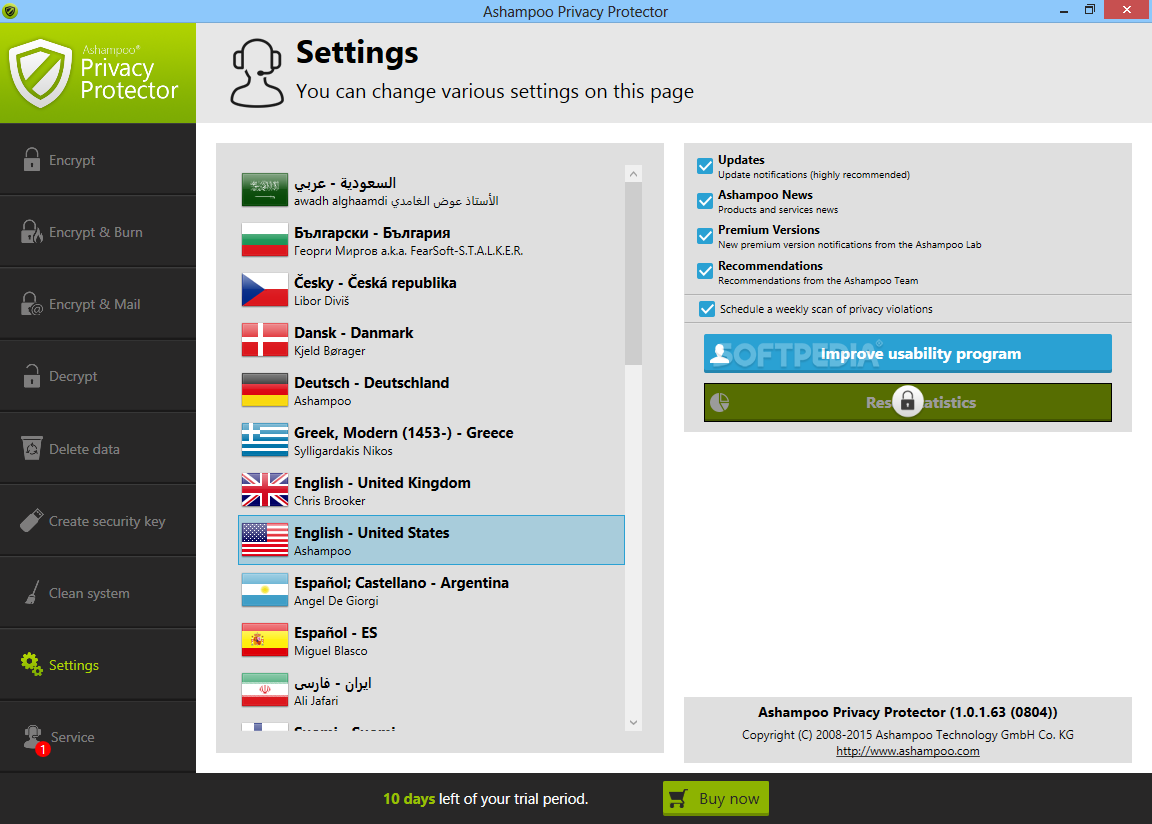Click the Encrypt & Burn flame-lock icon
Image resolution: width=1152 pixels, height=824 pixels.
coord(32,231)
